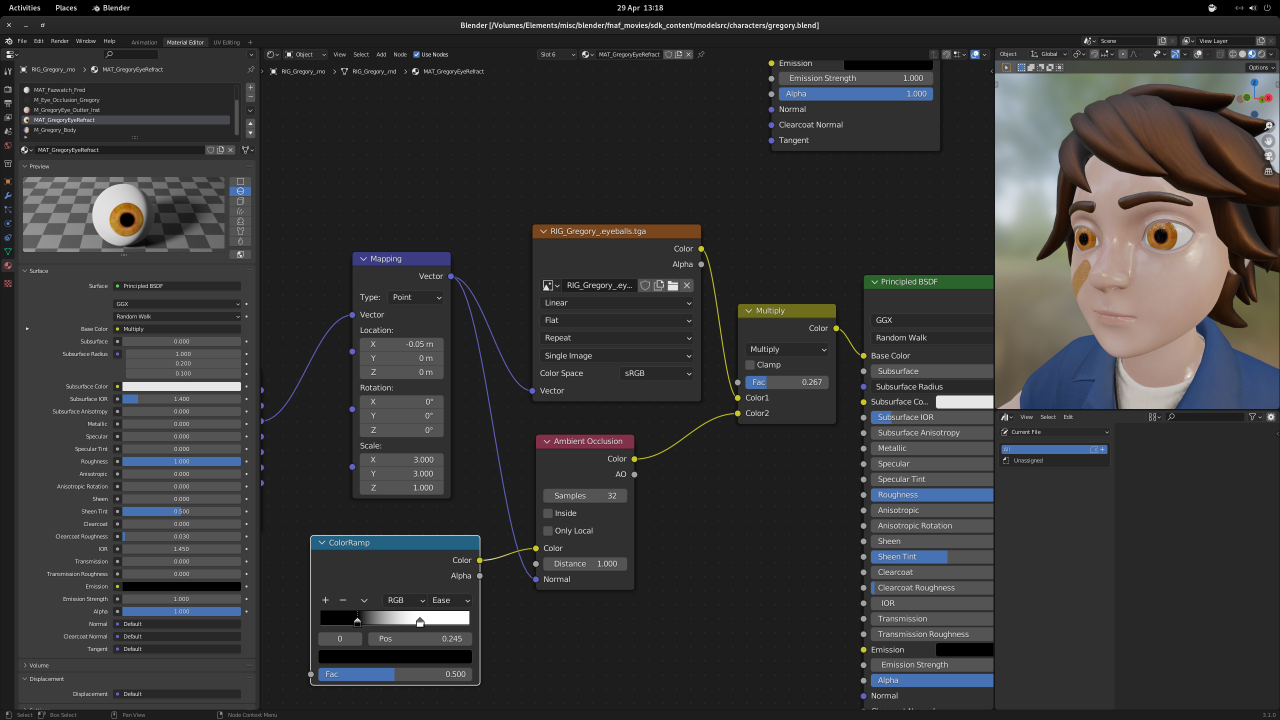
Task: Open the Node menu in node editor
Action: (x=400, y=54)
